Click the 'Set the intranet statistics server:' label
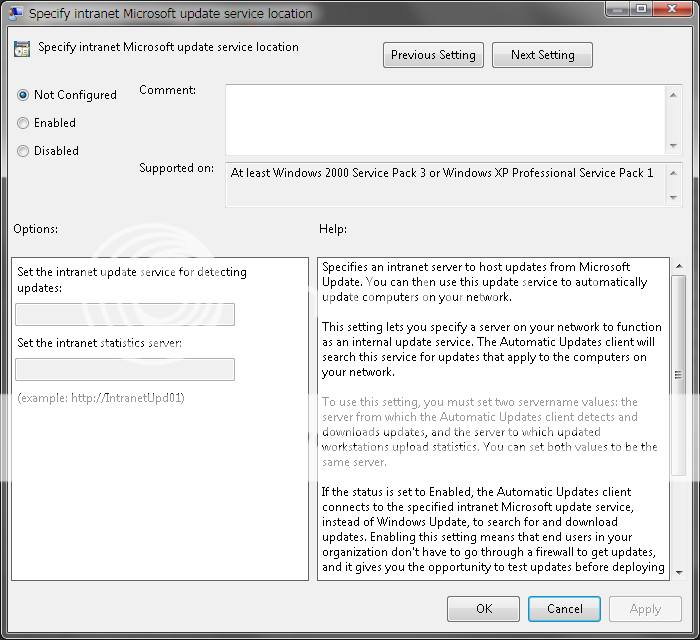 click(99, 343)
